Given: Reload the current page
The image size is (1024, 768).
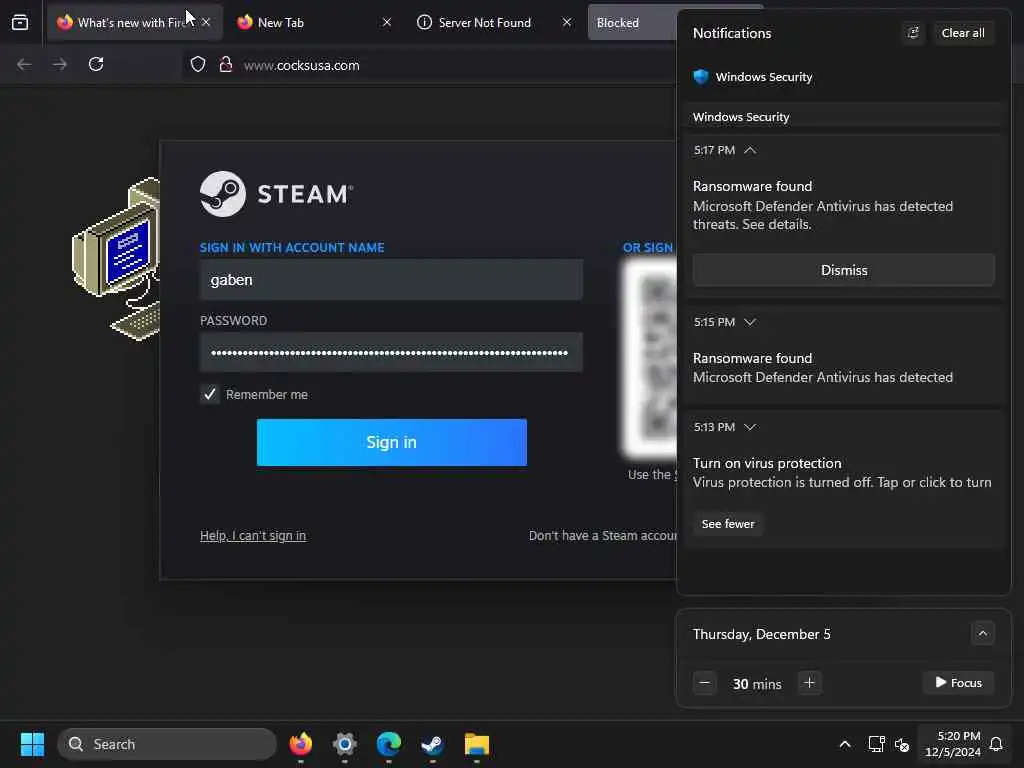Looking at the screenshot, I should [96, 64].
